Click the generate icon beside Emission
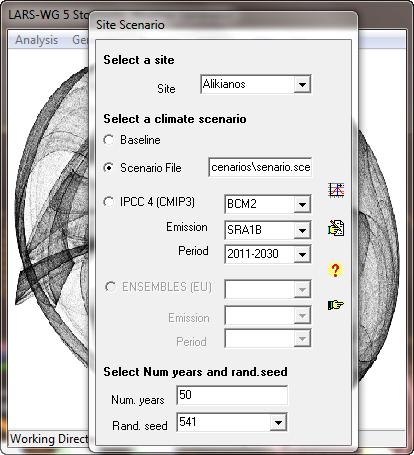Screen dimensions: 414x455 click(336, 229)
